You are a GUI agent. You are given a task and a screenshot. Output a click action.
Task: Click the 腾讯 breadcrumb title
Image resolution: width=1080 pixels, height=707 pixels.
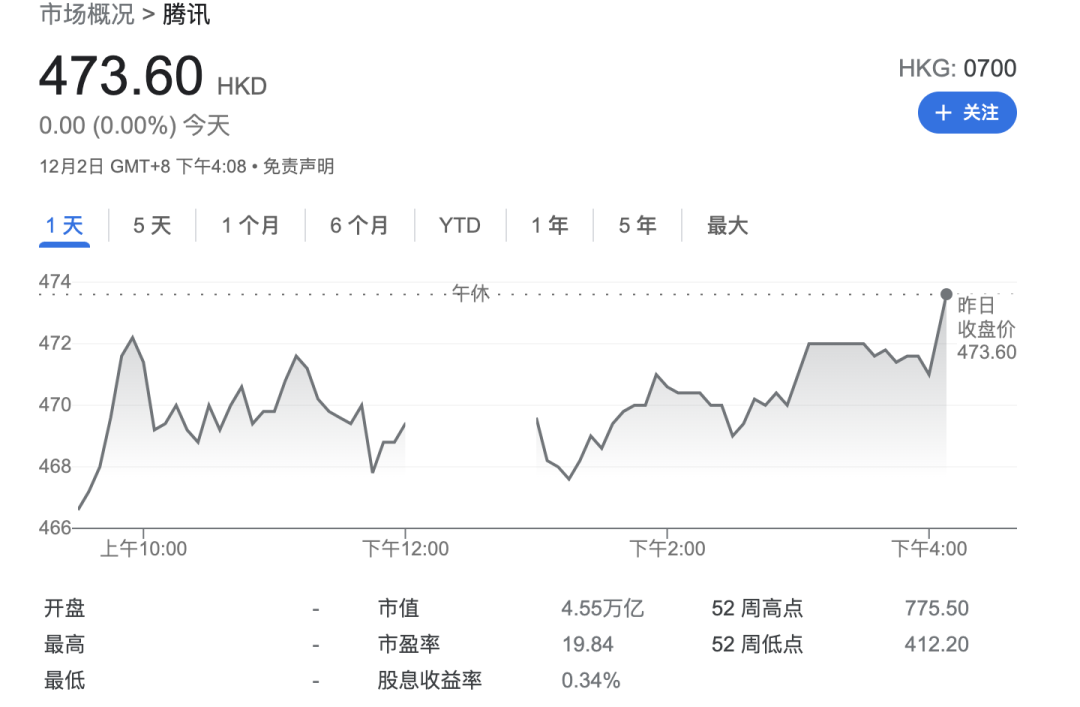point(187,15)
